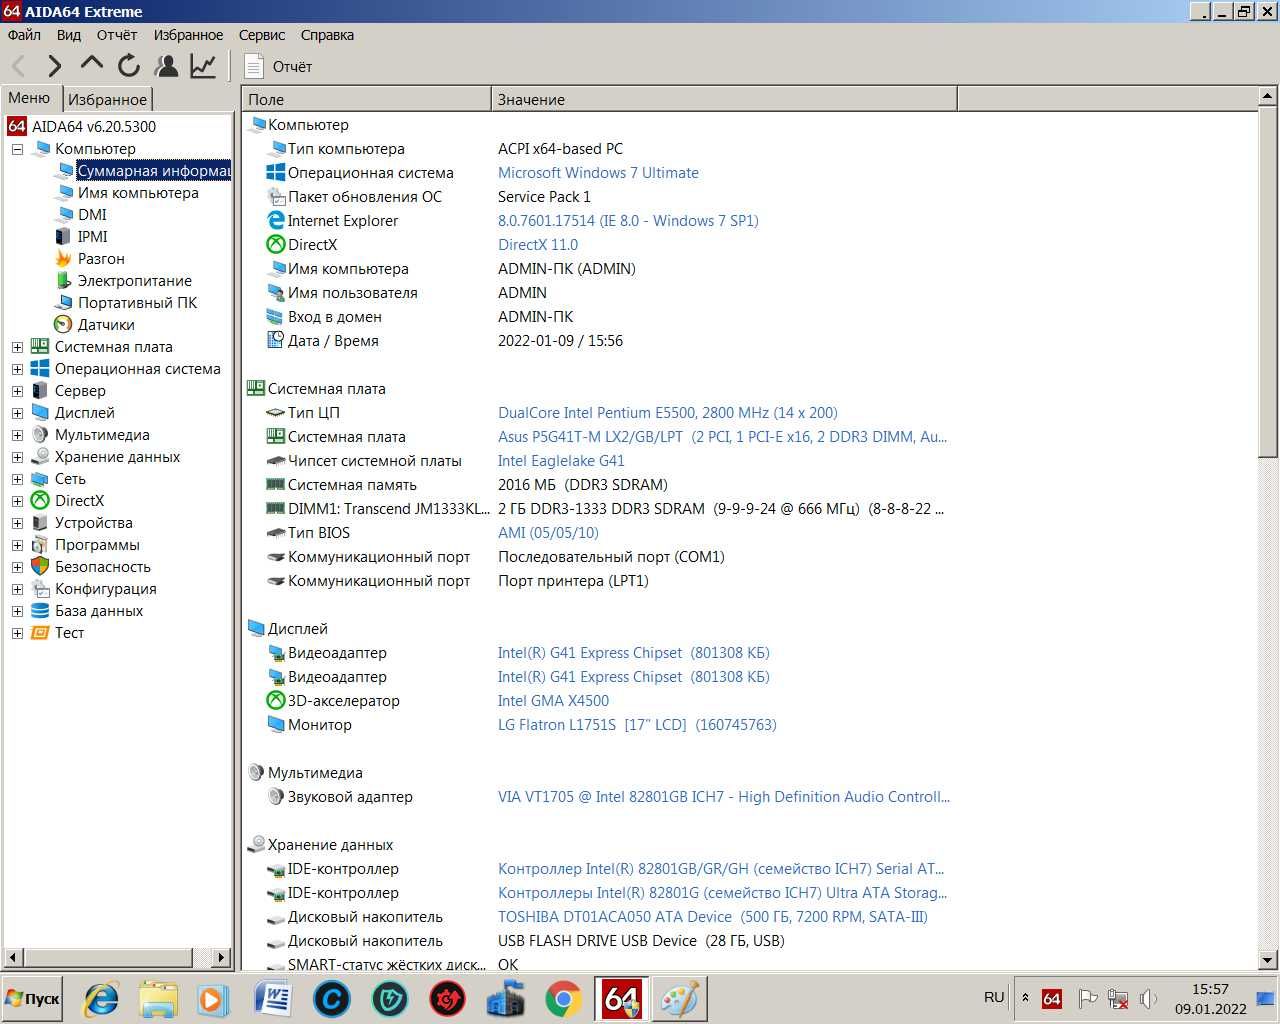Expand the База данных tree node
Viewport: 1280px width, 1024px height.
(17, 611)
